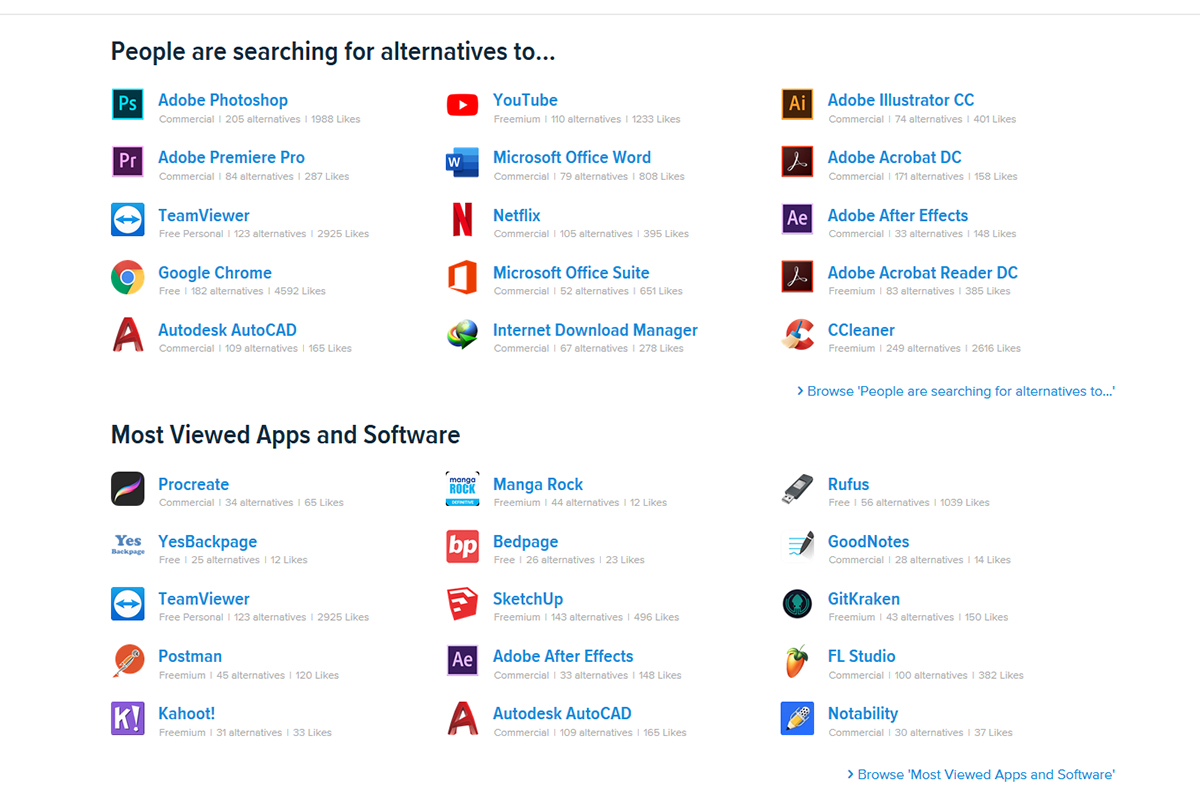Open the Adobe Premiere Pro link
1200x810 pixels.
point(231,157)
